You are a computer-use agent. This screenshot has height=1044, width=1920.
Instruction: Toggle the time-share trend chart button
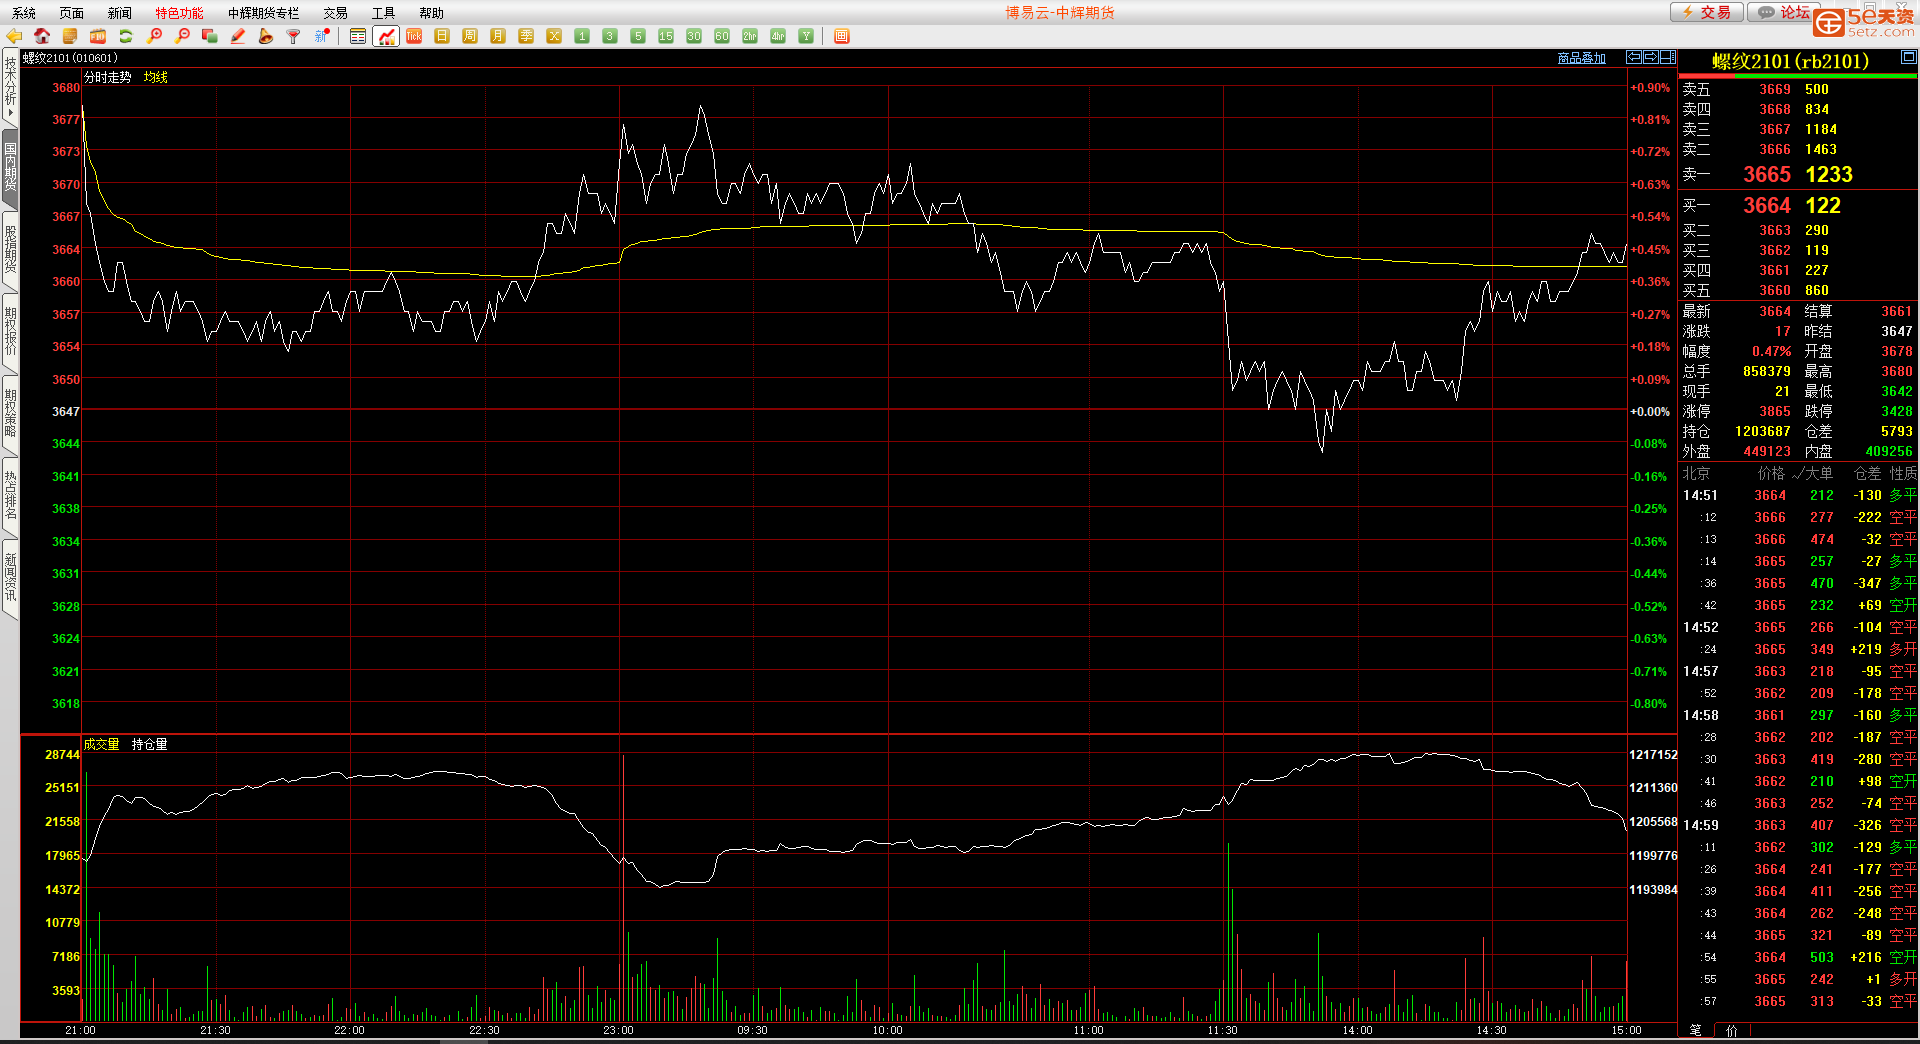pyautogui.click(x=386, y=36)
